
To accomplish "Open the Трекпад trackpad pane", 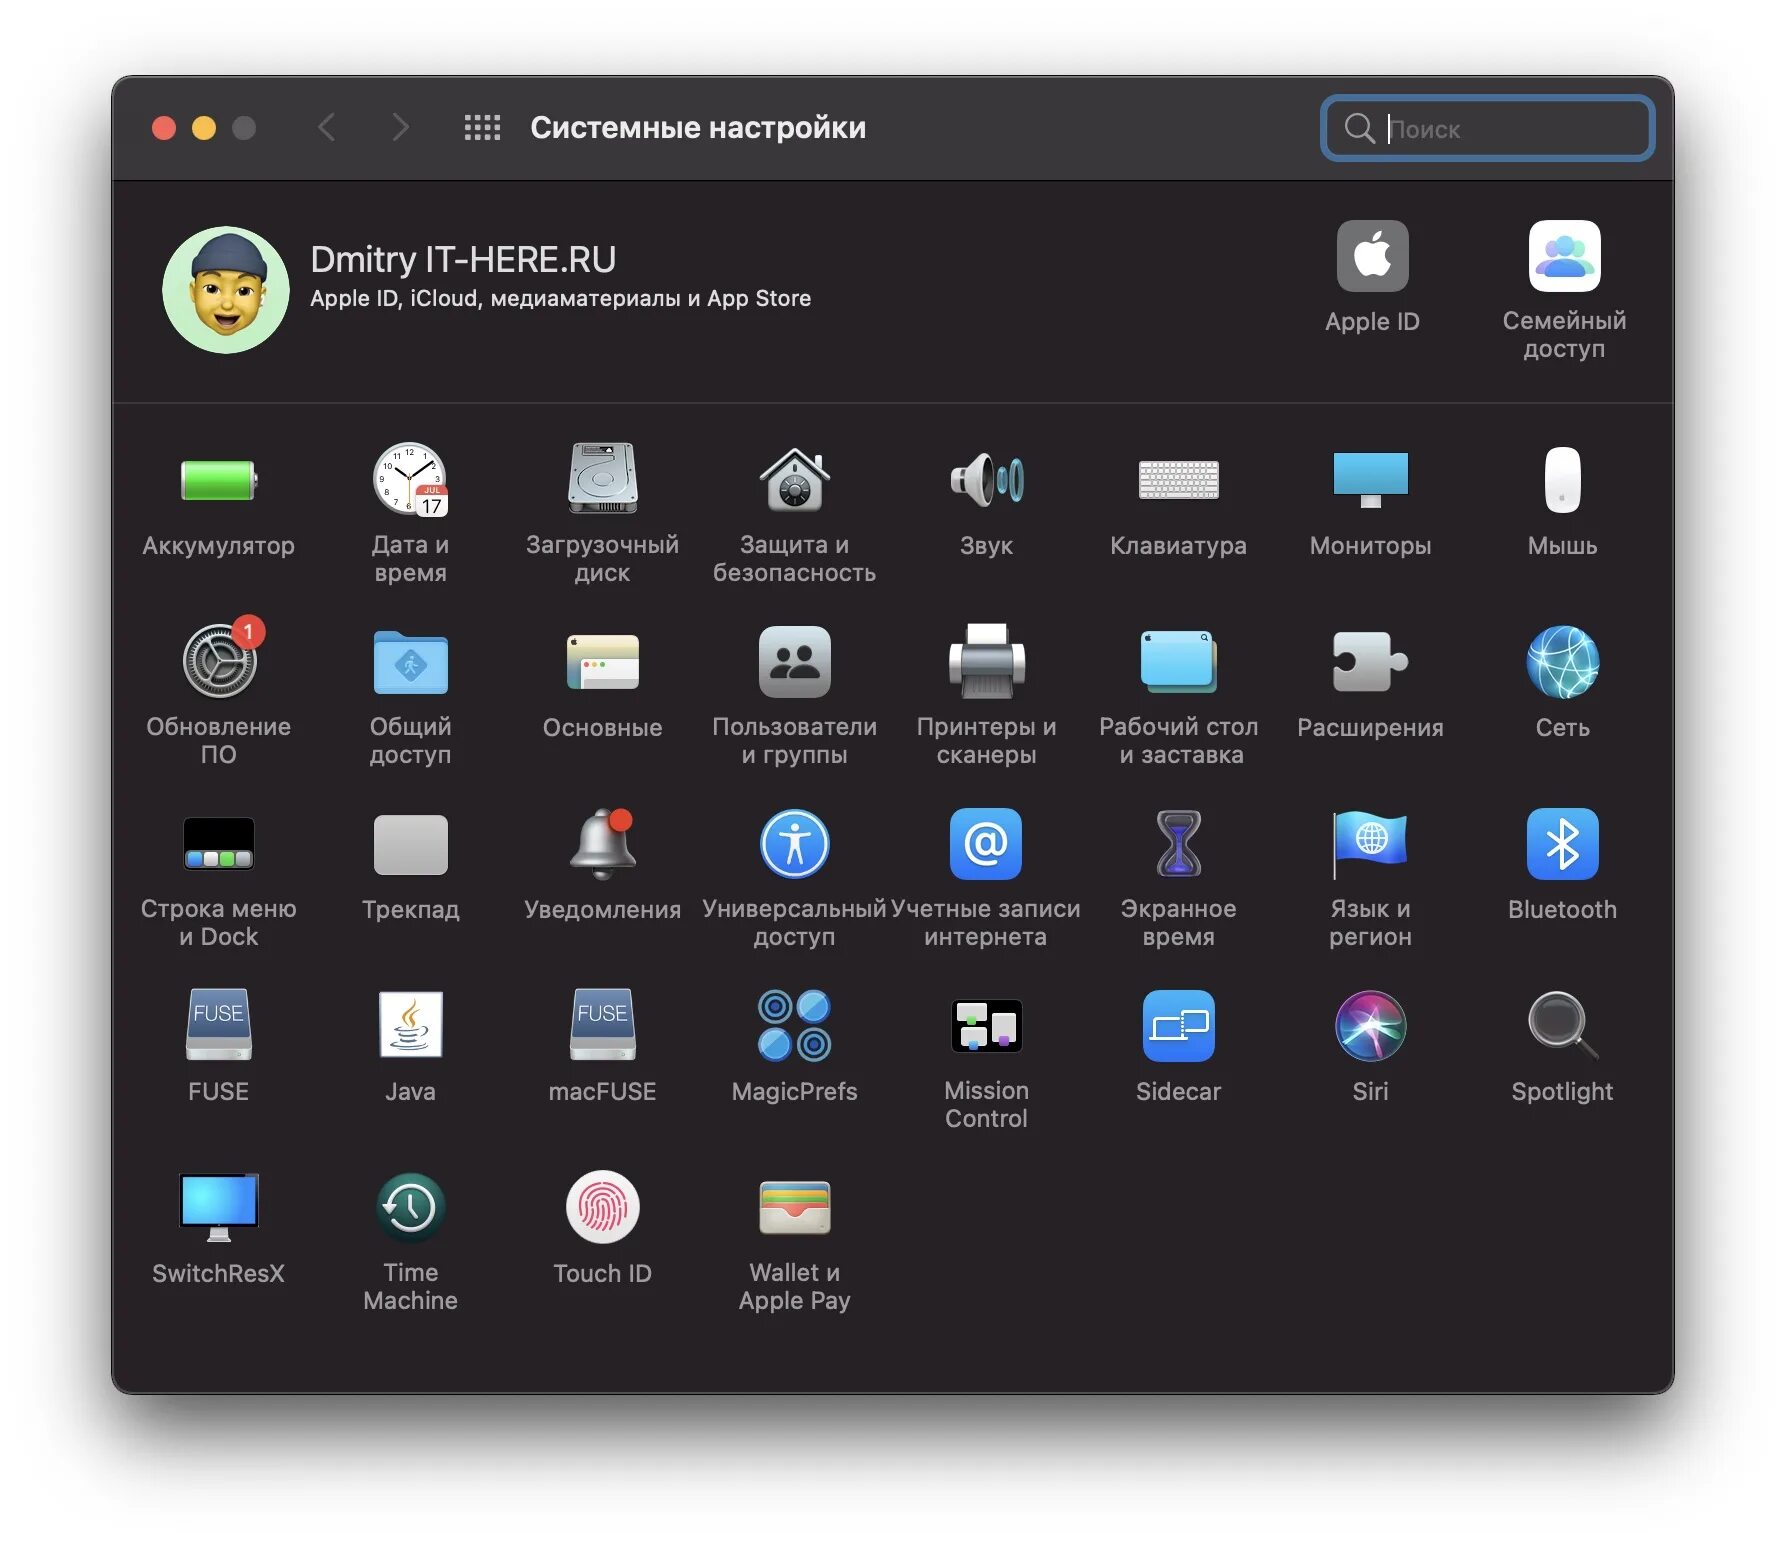I will click(x=410, y=844).
